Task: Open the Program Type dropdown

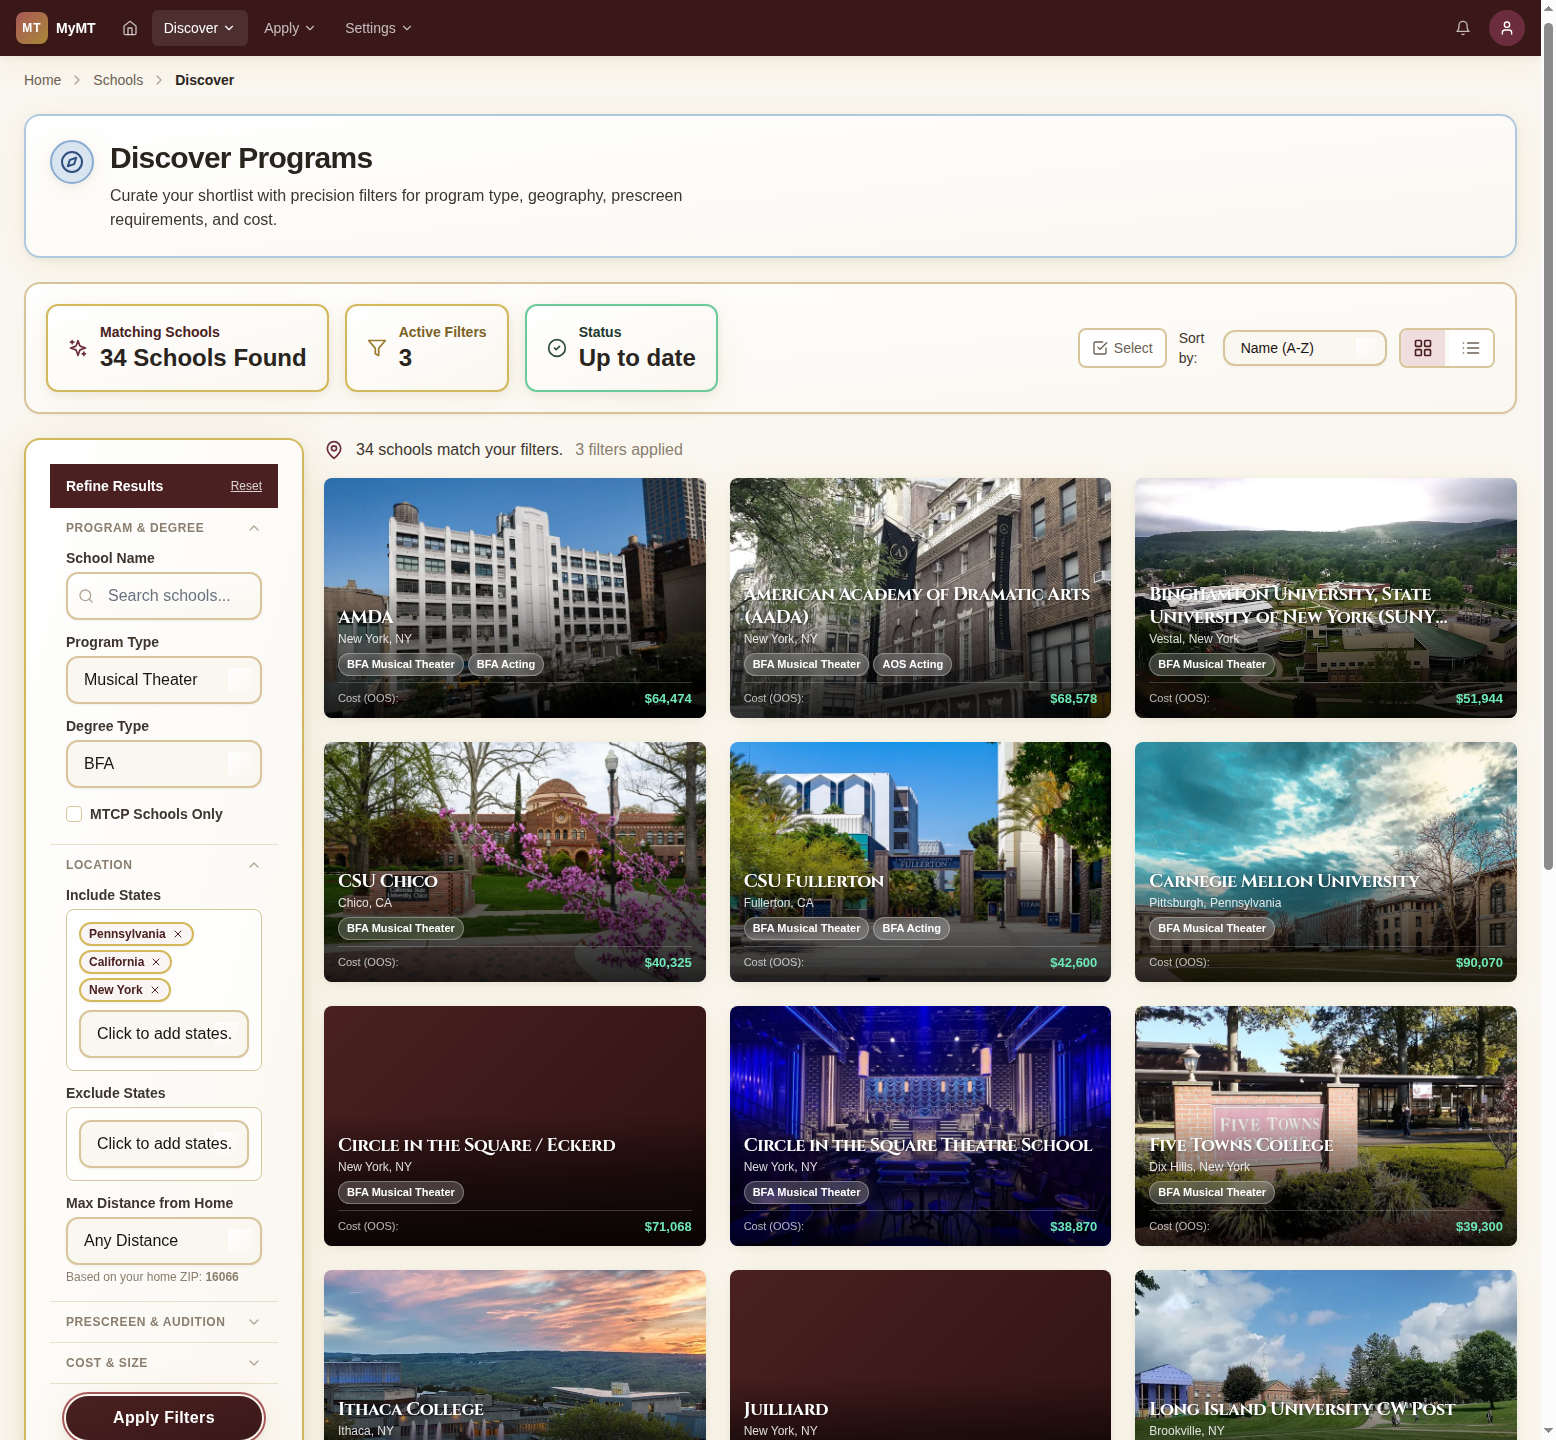Action: click(x=164, y=680)
